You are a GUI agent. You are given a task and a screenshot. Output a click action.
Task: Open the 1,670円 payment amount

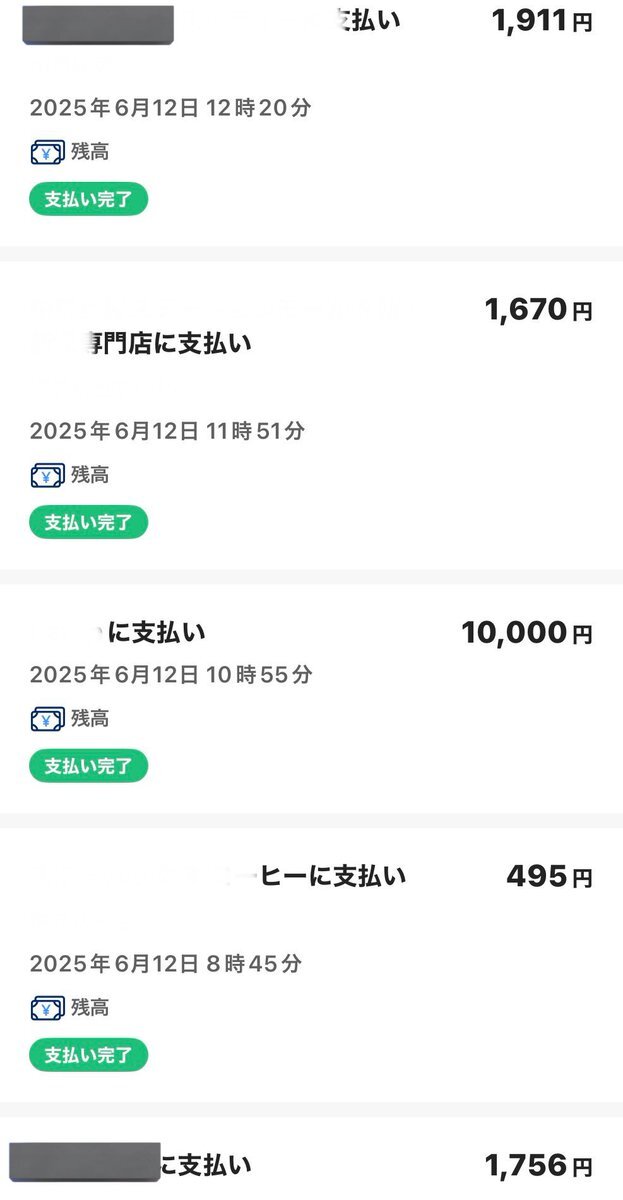coord(539,310)
